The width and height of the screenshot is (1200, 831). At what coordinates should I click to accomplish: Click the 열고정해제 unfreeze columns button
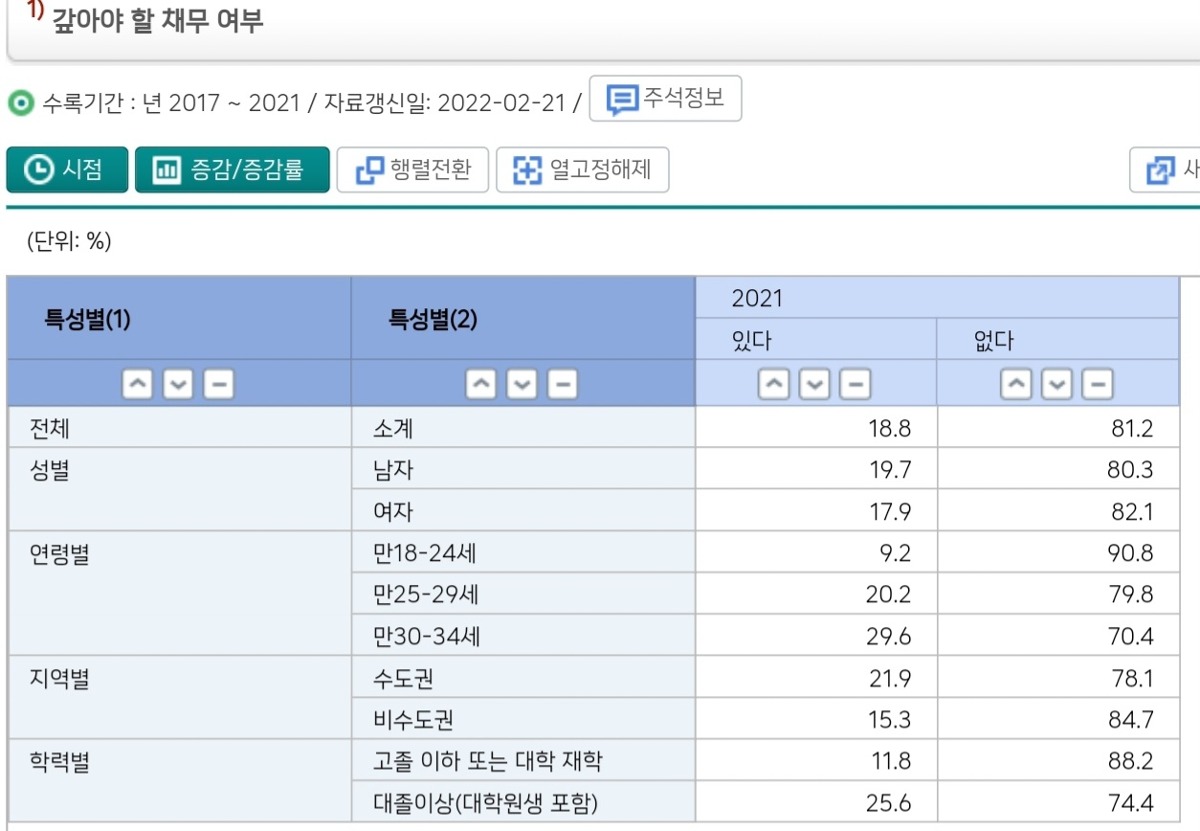(582, 170)
